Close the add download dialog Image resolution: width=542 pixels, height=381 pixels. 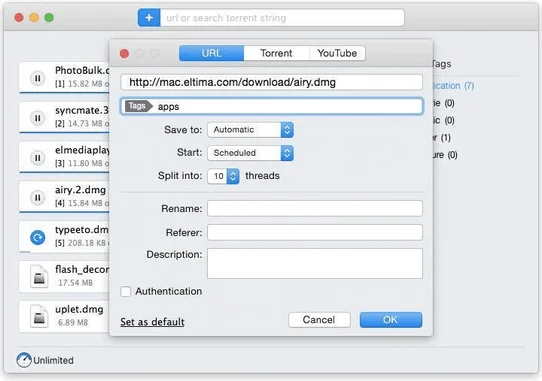click(x=124, y=54)
